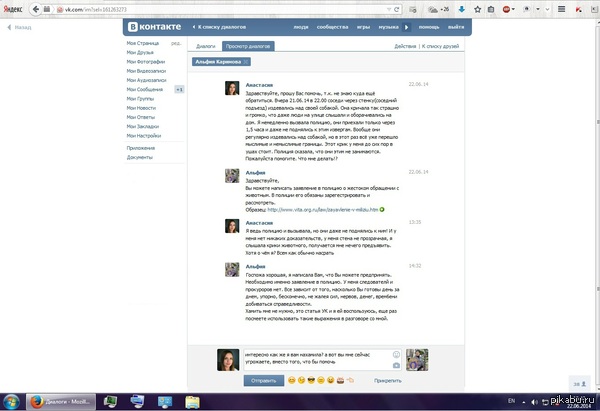Image resolution: width=600 pixels, height=411 pixels.
Task: Insert the pointing hand emoji
Action: point(350,380)
